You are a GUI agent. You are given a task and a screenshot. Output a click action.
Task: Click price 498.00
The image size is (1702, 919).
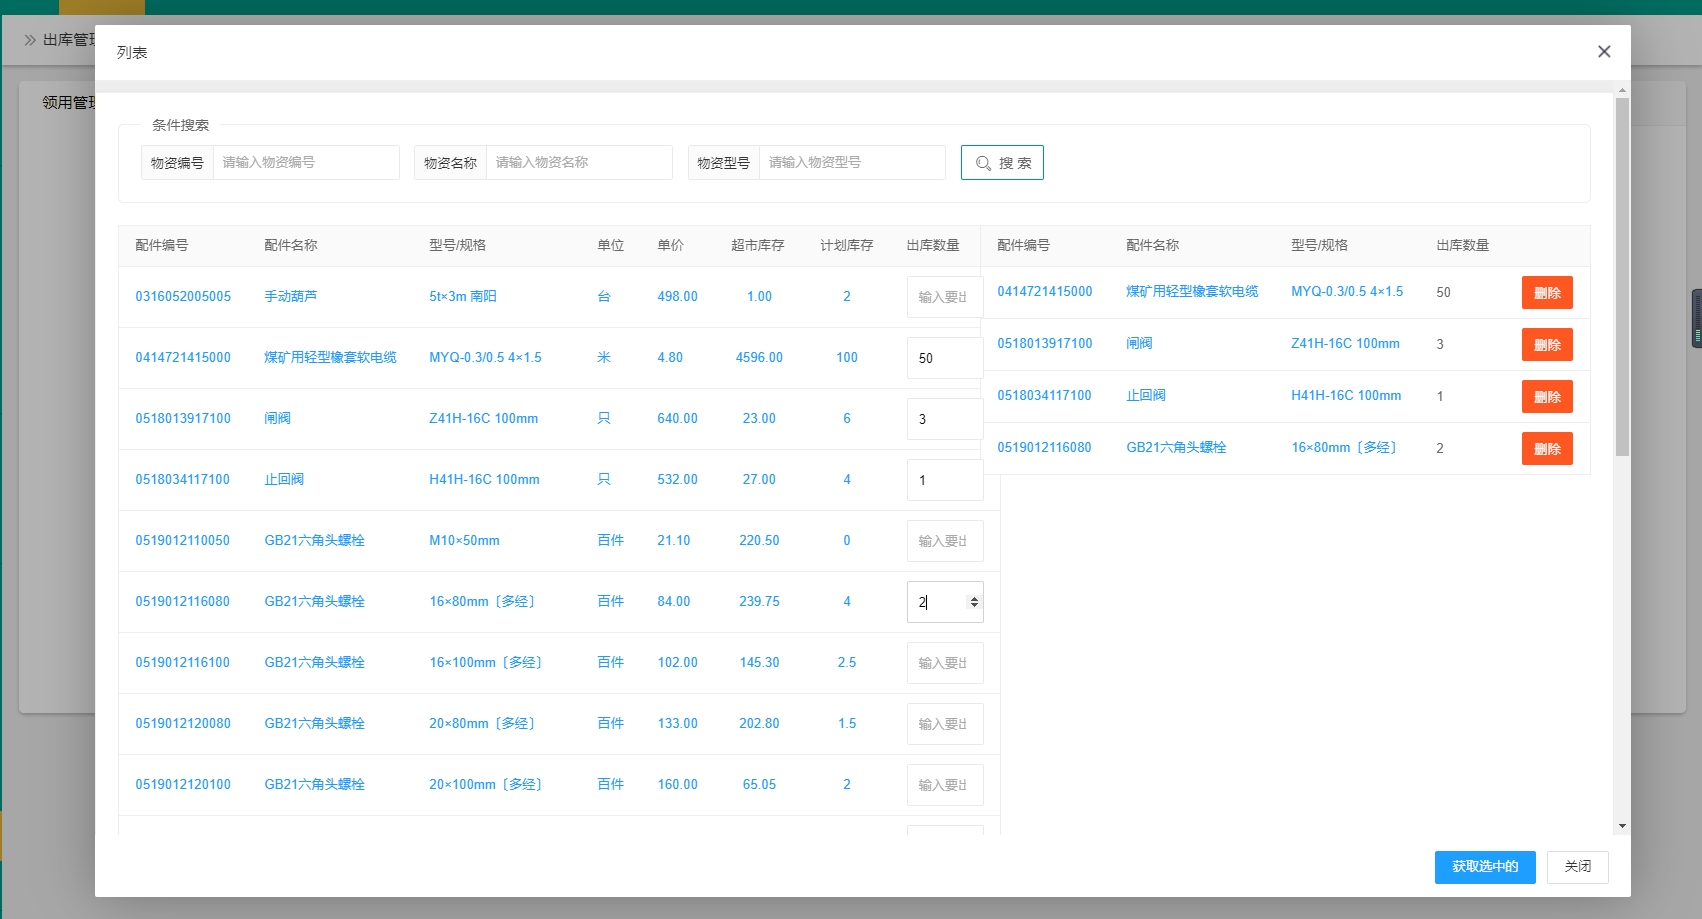pyautogui.click(x=678, y=297)
